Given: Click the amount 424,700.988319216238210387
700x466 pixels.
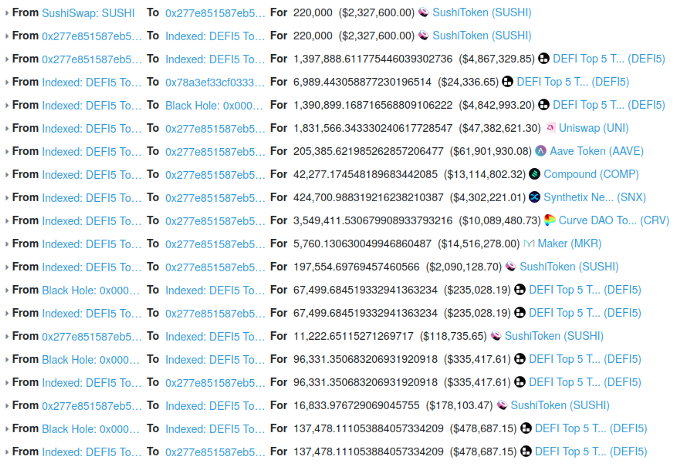Looking at the screenshot, I should [x=368, y=198].
